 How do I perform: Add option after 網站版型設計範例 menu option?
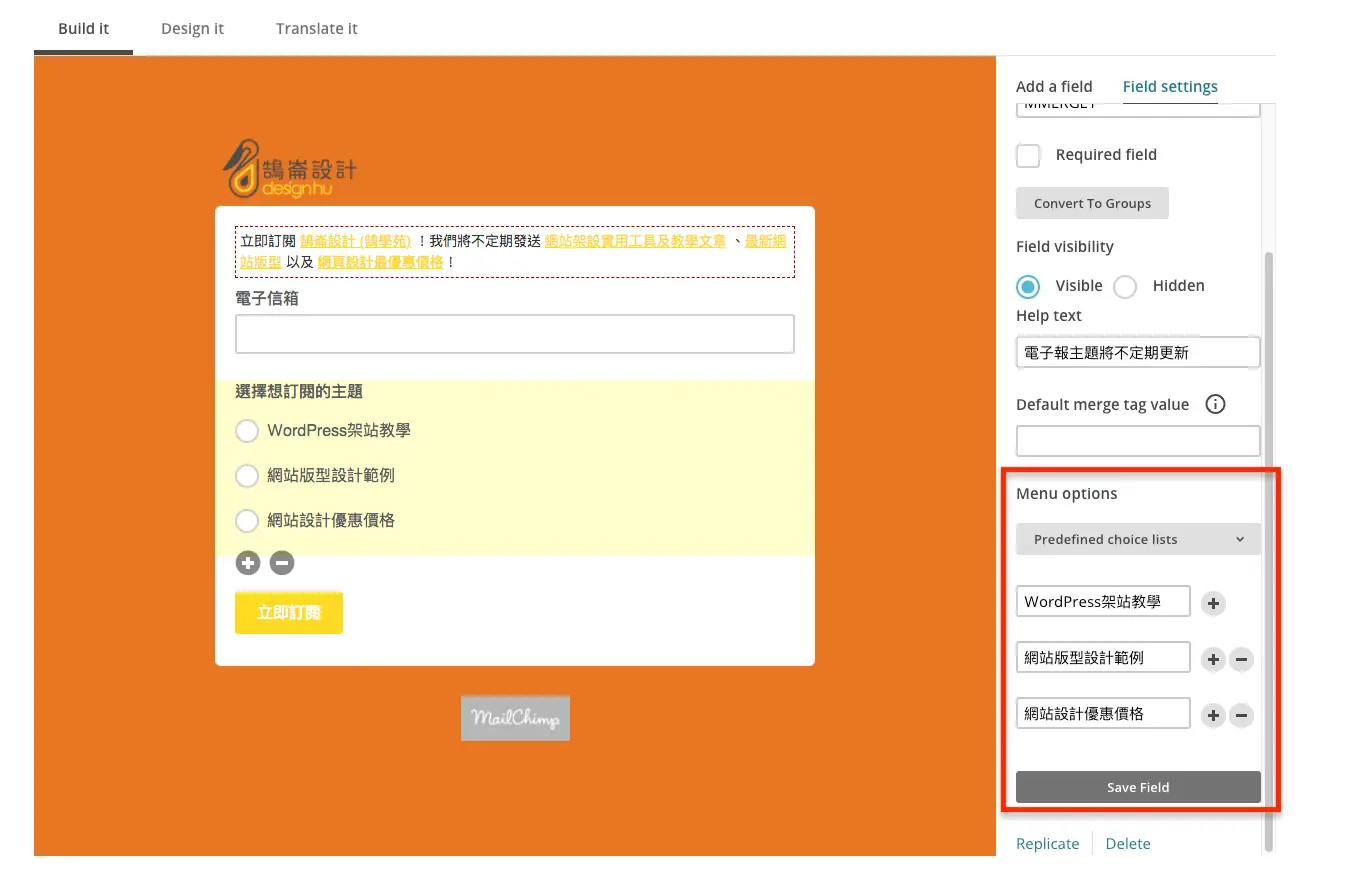click(x=1213, y=659)
